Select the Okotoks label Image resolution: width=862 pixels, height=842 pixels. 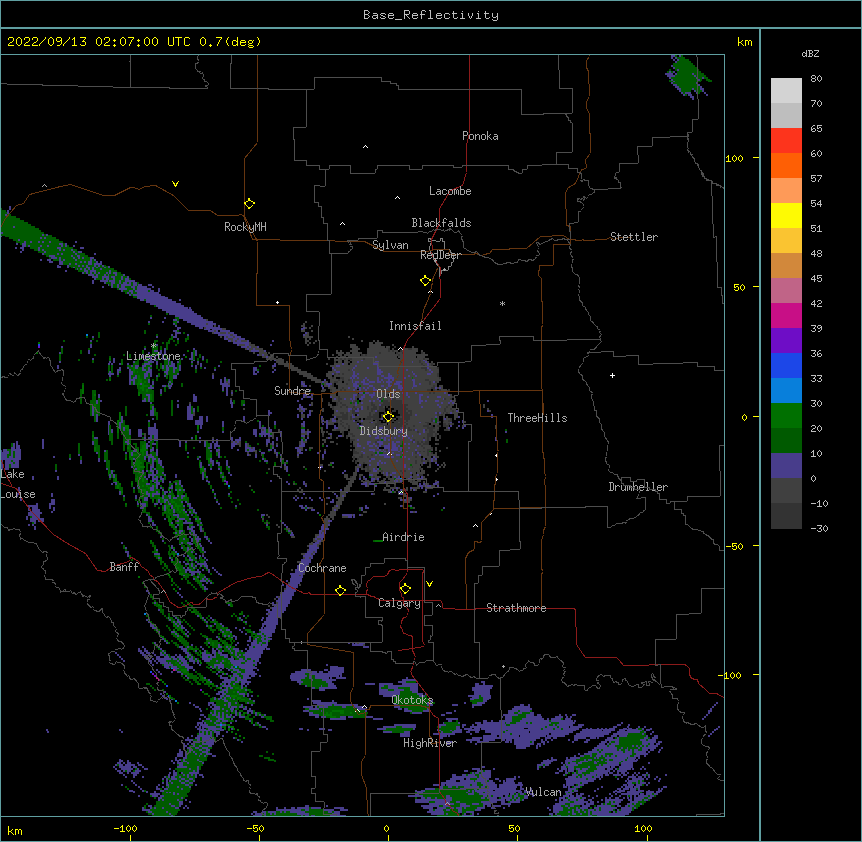tap(412, 700)
